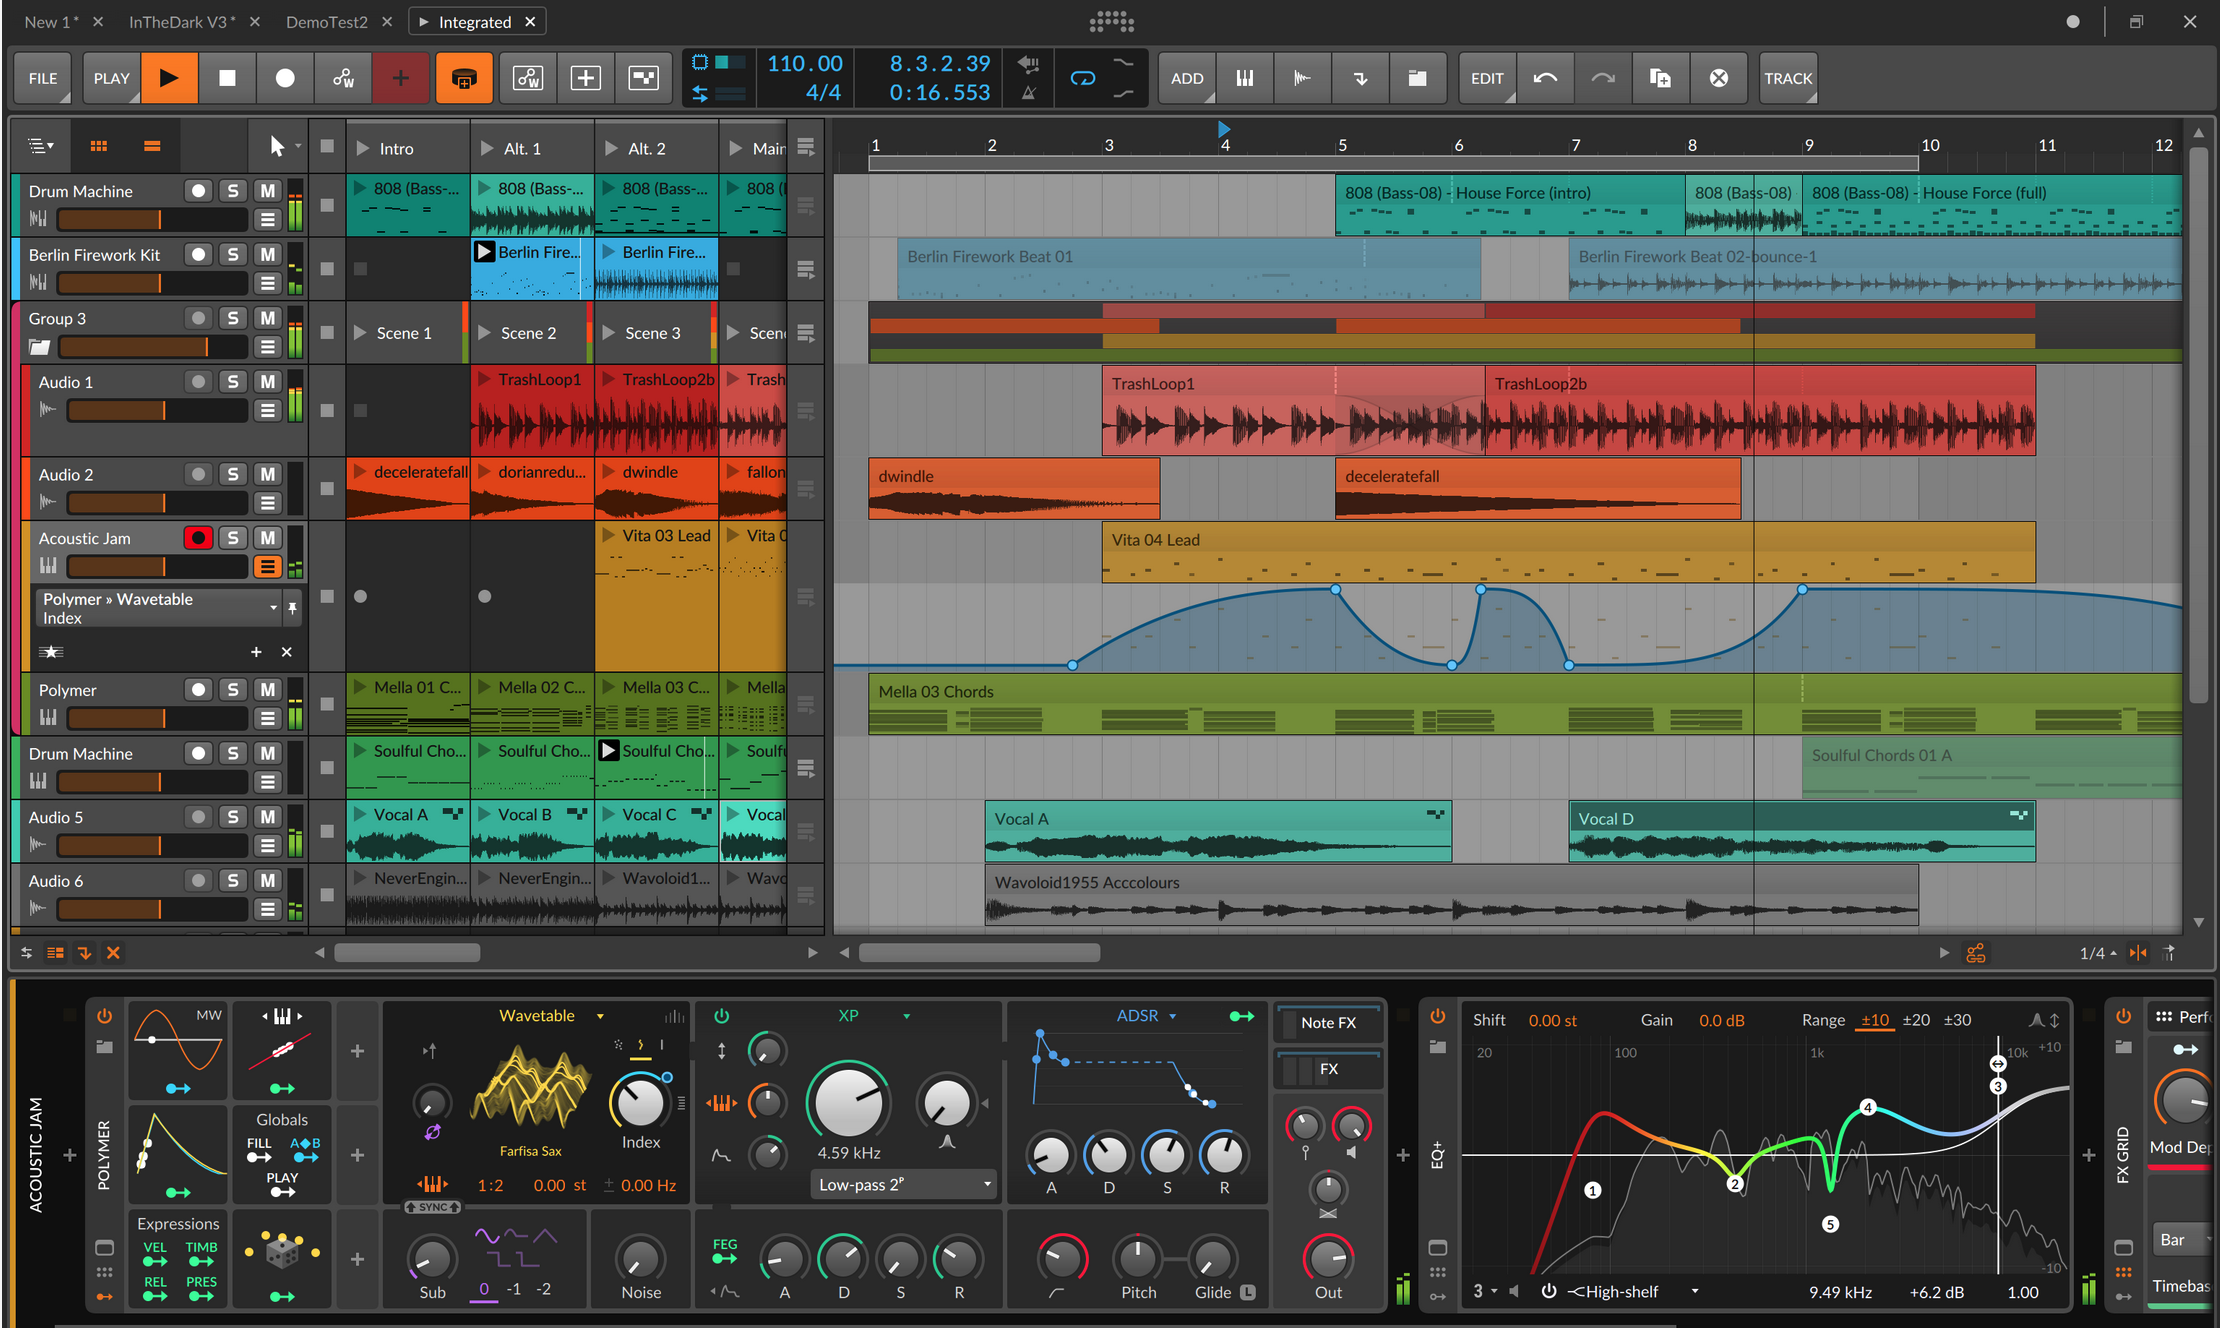Expand the Polymer Wavetable Index lane selector
Screen dimensions: 2220x1328
point(272,607)
